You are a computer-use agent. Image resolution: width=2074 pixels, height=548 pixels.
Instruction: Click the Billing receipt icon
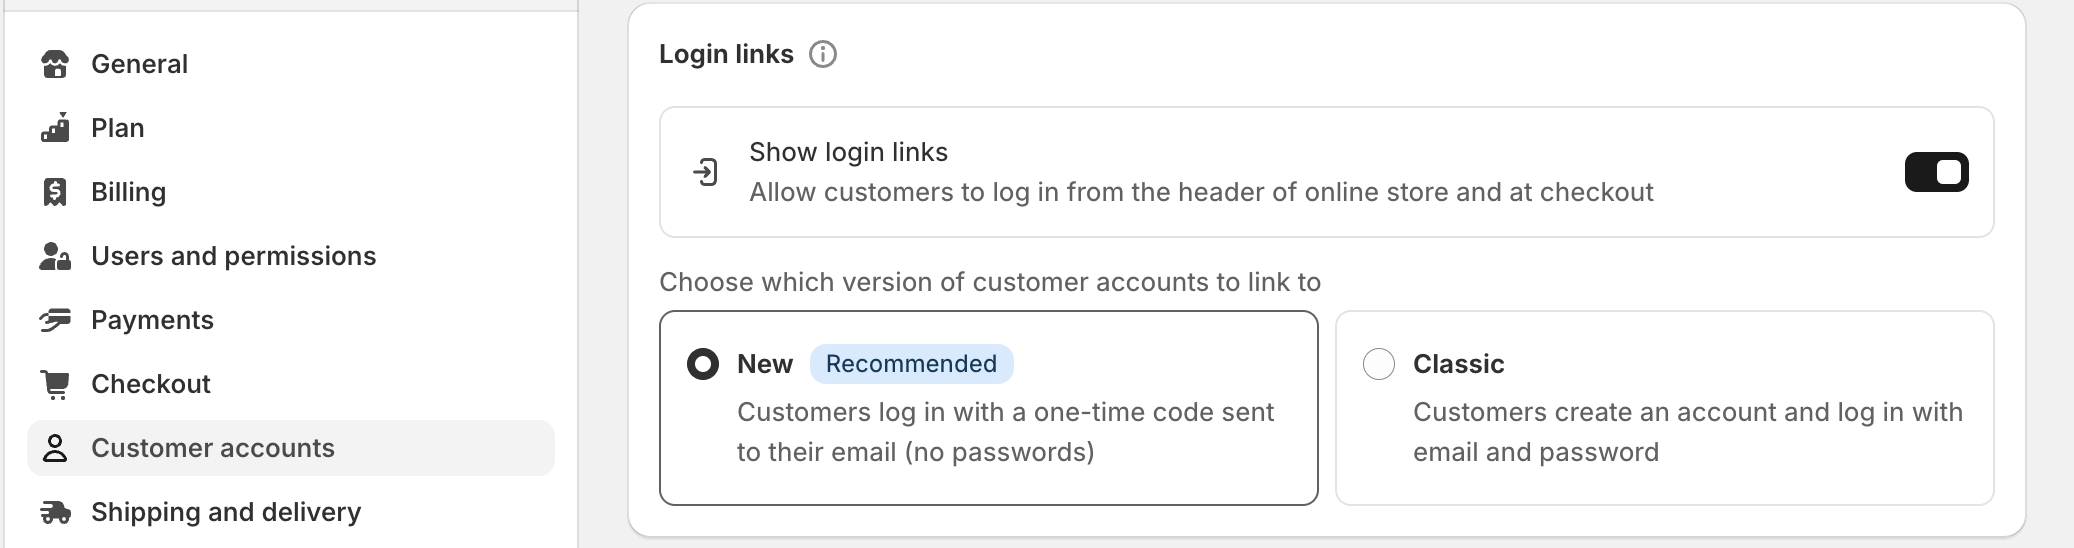coord(55,192)
